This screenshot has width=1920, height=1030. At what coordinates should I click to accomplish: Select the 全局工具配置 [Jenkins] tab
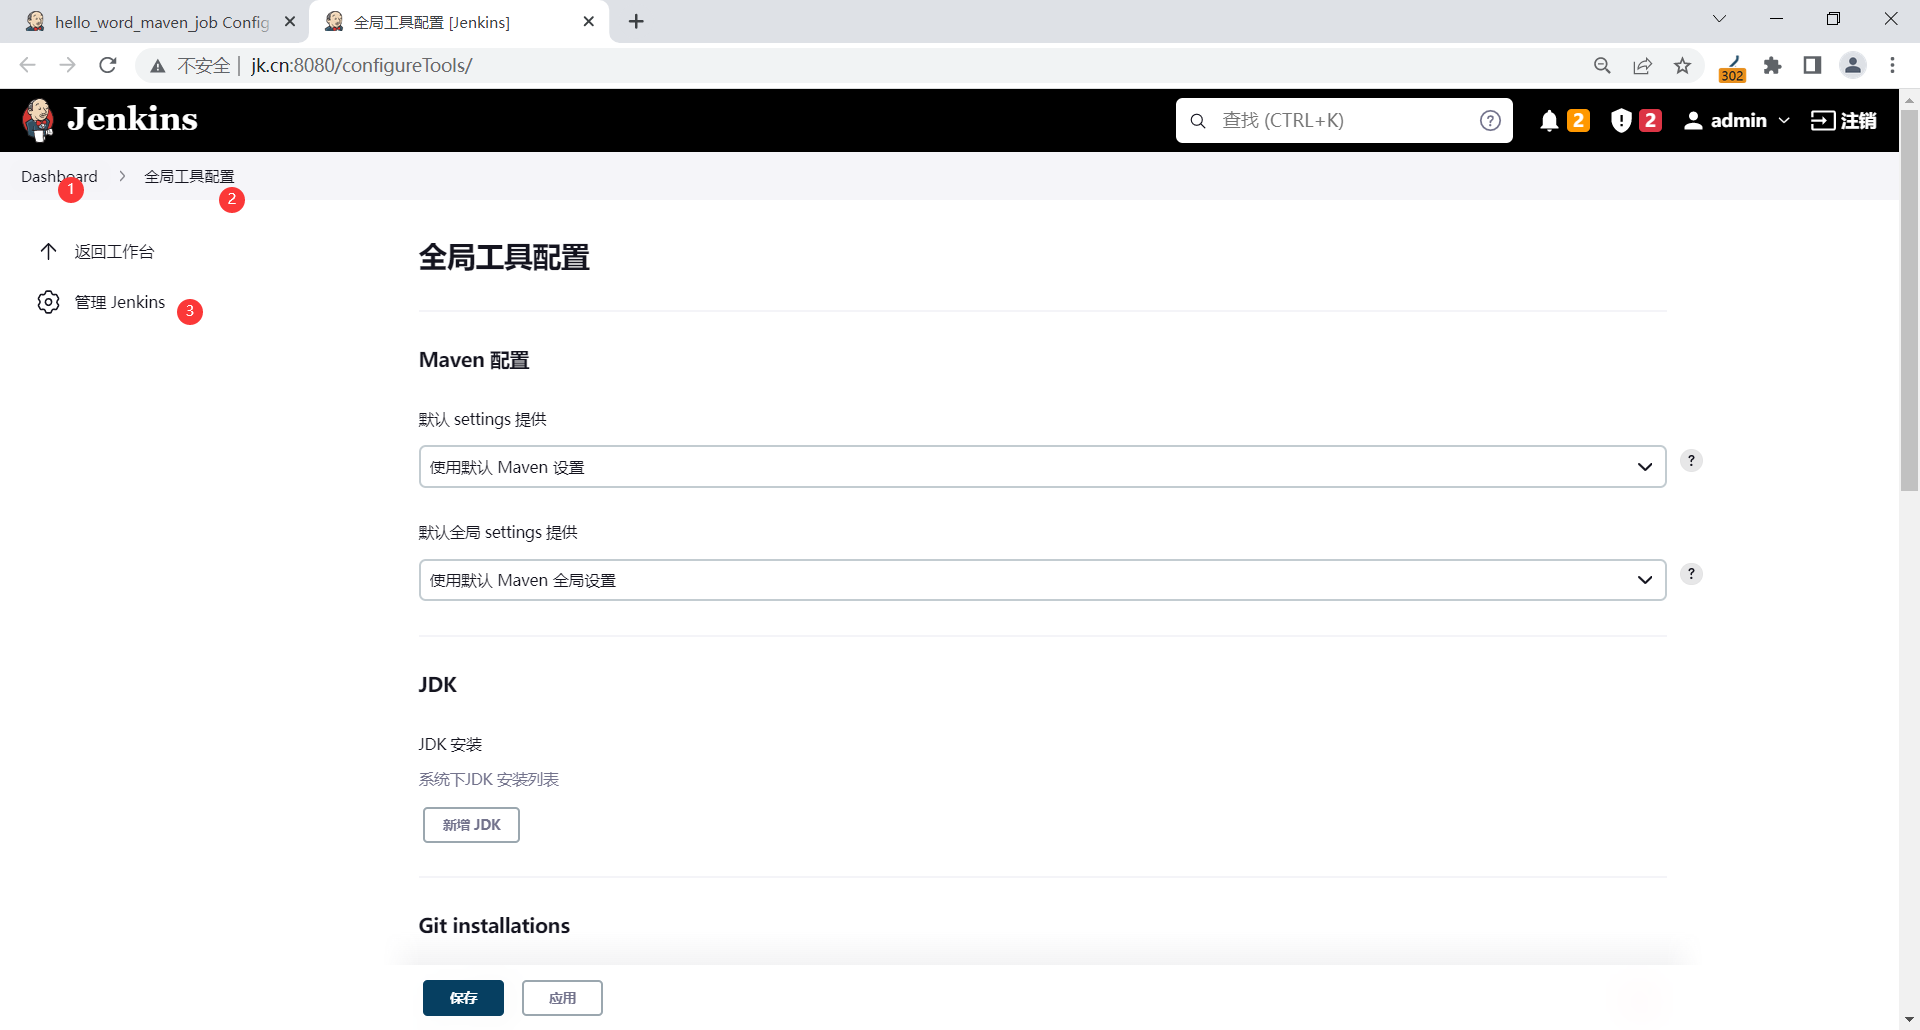click(x=457, y=22)
